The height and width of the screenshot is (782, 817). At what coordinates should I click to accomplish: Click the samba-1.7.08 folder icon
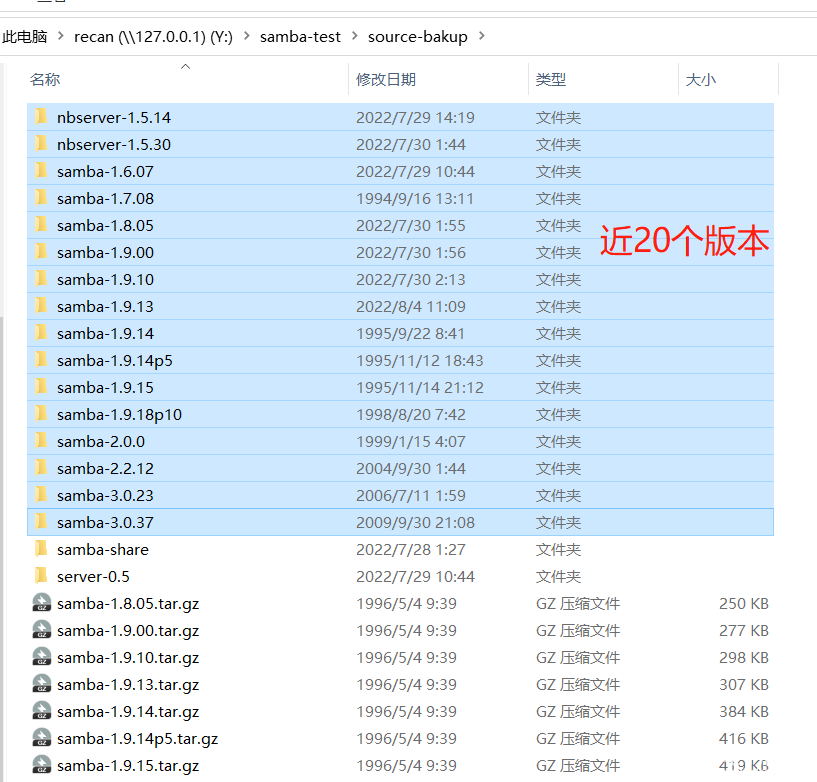41,198
